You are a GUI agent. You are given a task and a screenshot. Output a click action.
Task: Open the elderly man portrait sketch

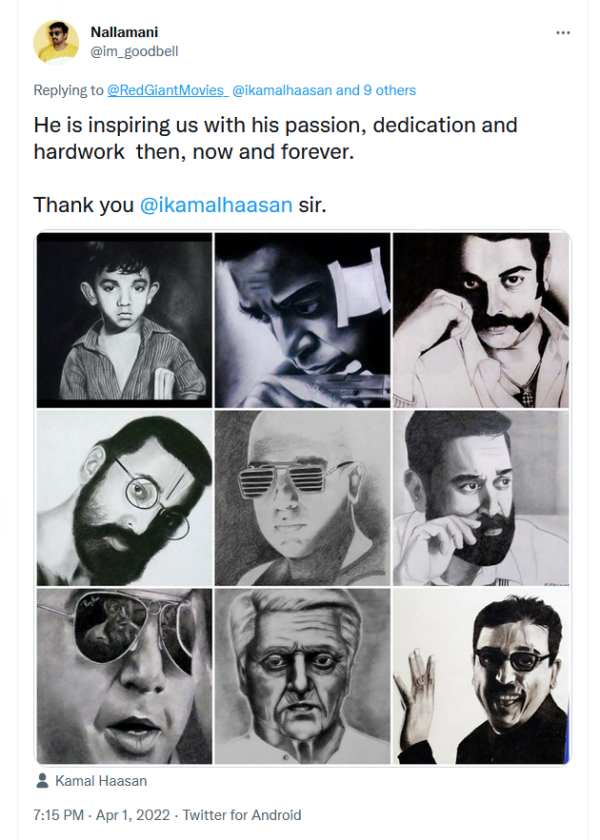click(302, 676)
